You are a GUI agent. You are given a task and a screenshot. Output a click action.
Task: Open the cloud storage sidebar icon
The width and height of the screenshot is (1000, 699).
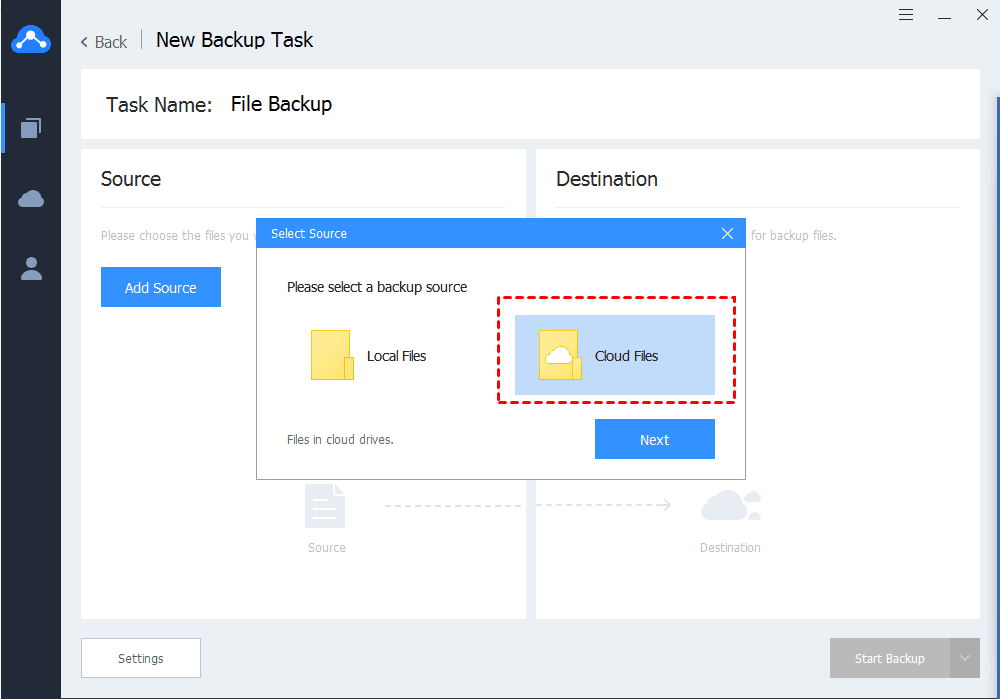[x=31, y=198]
